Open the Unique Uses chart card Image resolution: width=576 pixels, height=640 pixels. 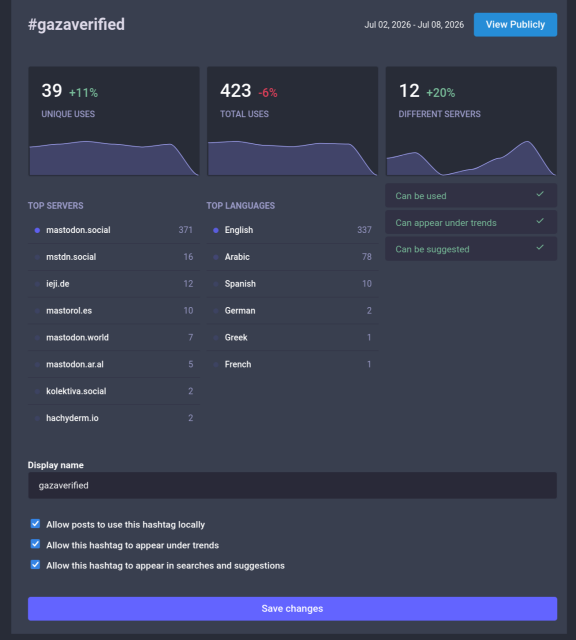coord(114,121)
